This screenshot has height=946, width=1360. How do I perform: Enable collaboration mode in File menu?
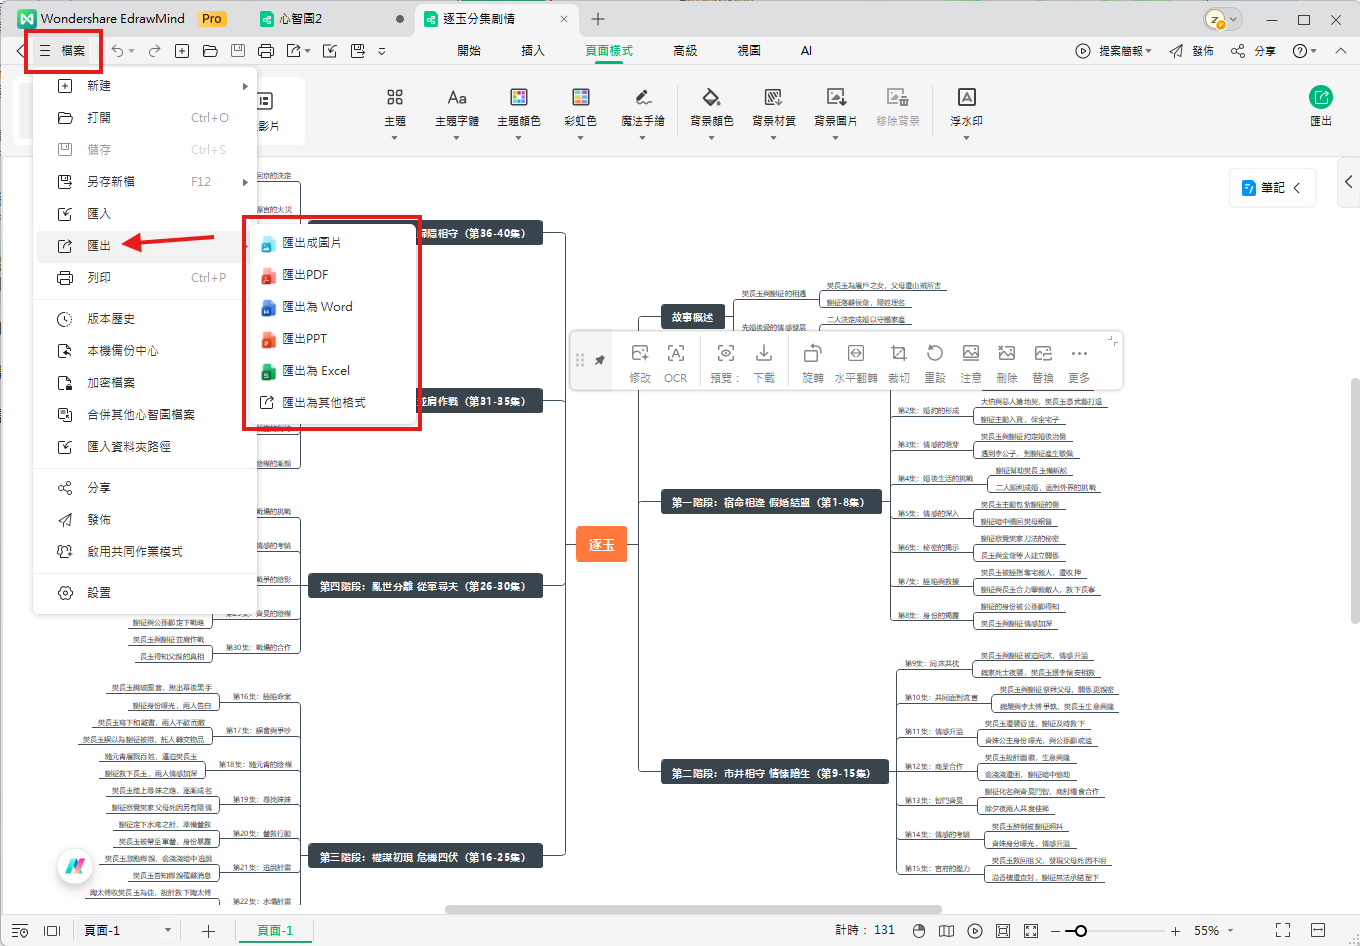(134, 551)
